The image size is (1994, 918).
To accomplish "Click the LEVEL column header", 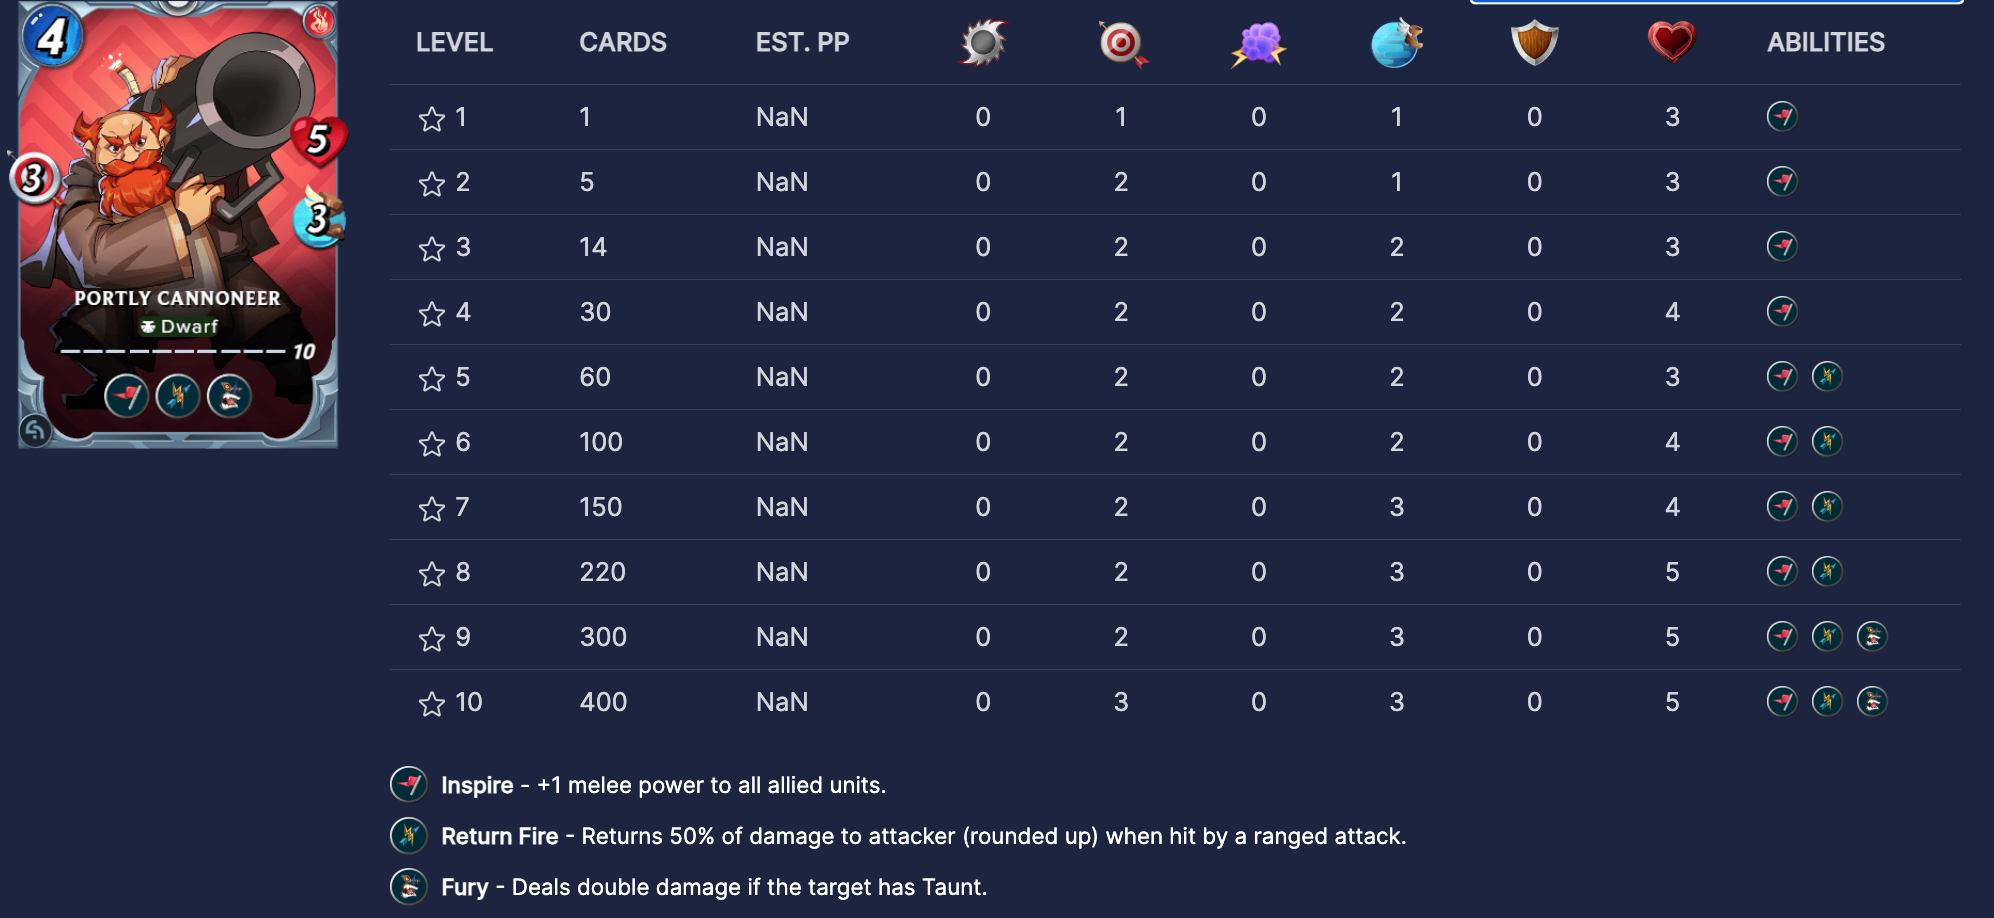I will (454, 43).
